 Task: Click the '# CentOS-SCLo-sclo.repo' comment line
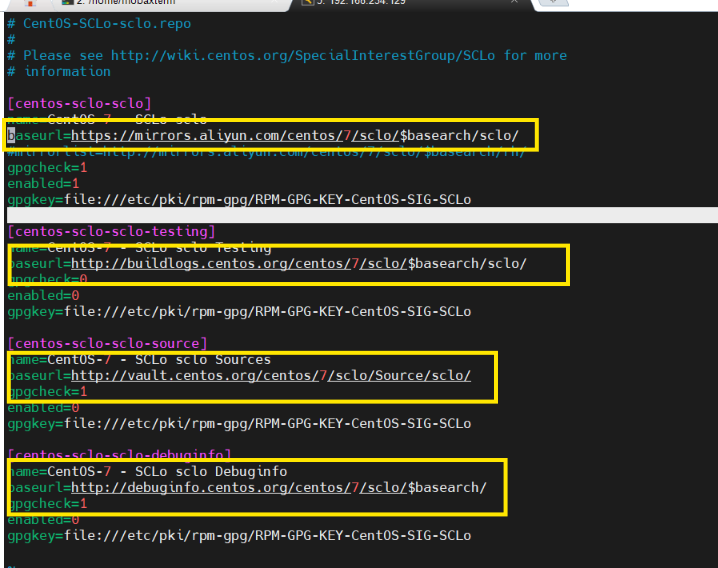pos(99,23)
